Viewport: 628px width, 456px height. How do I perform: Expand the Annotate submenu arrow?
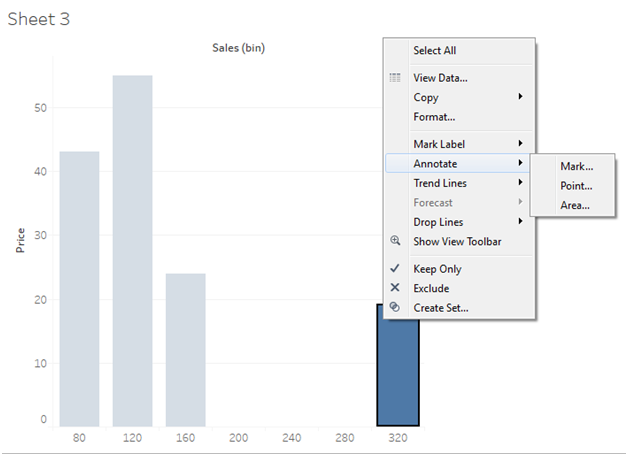coord(520,163)
